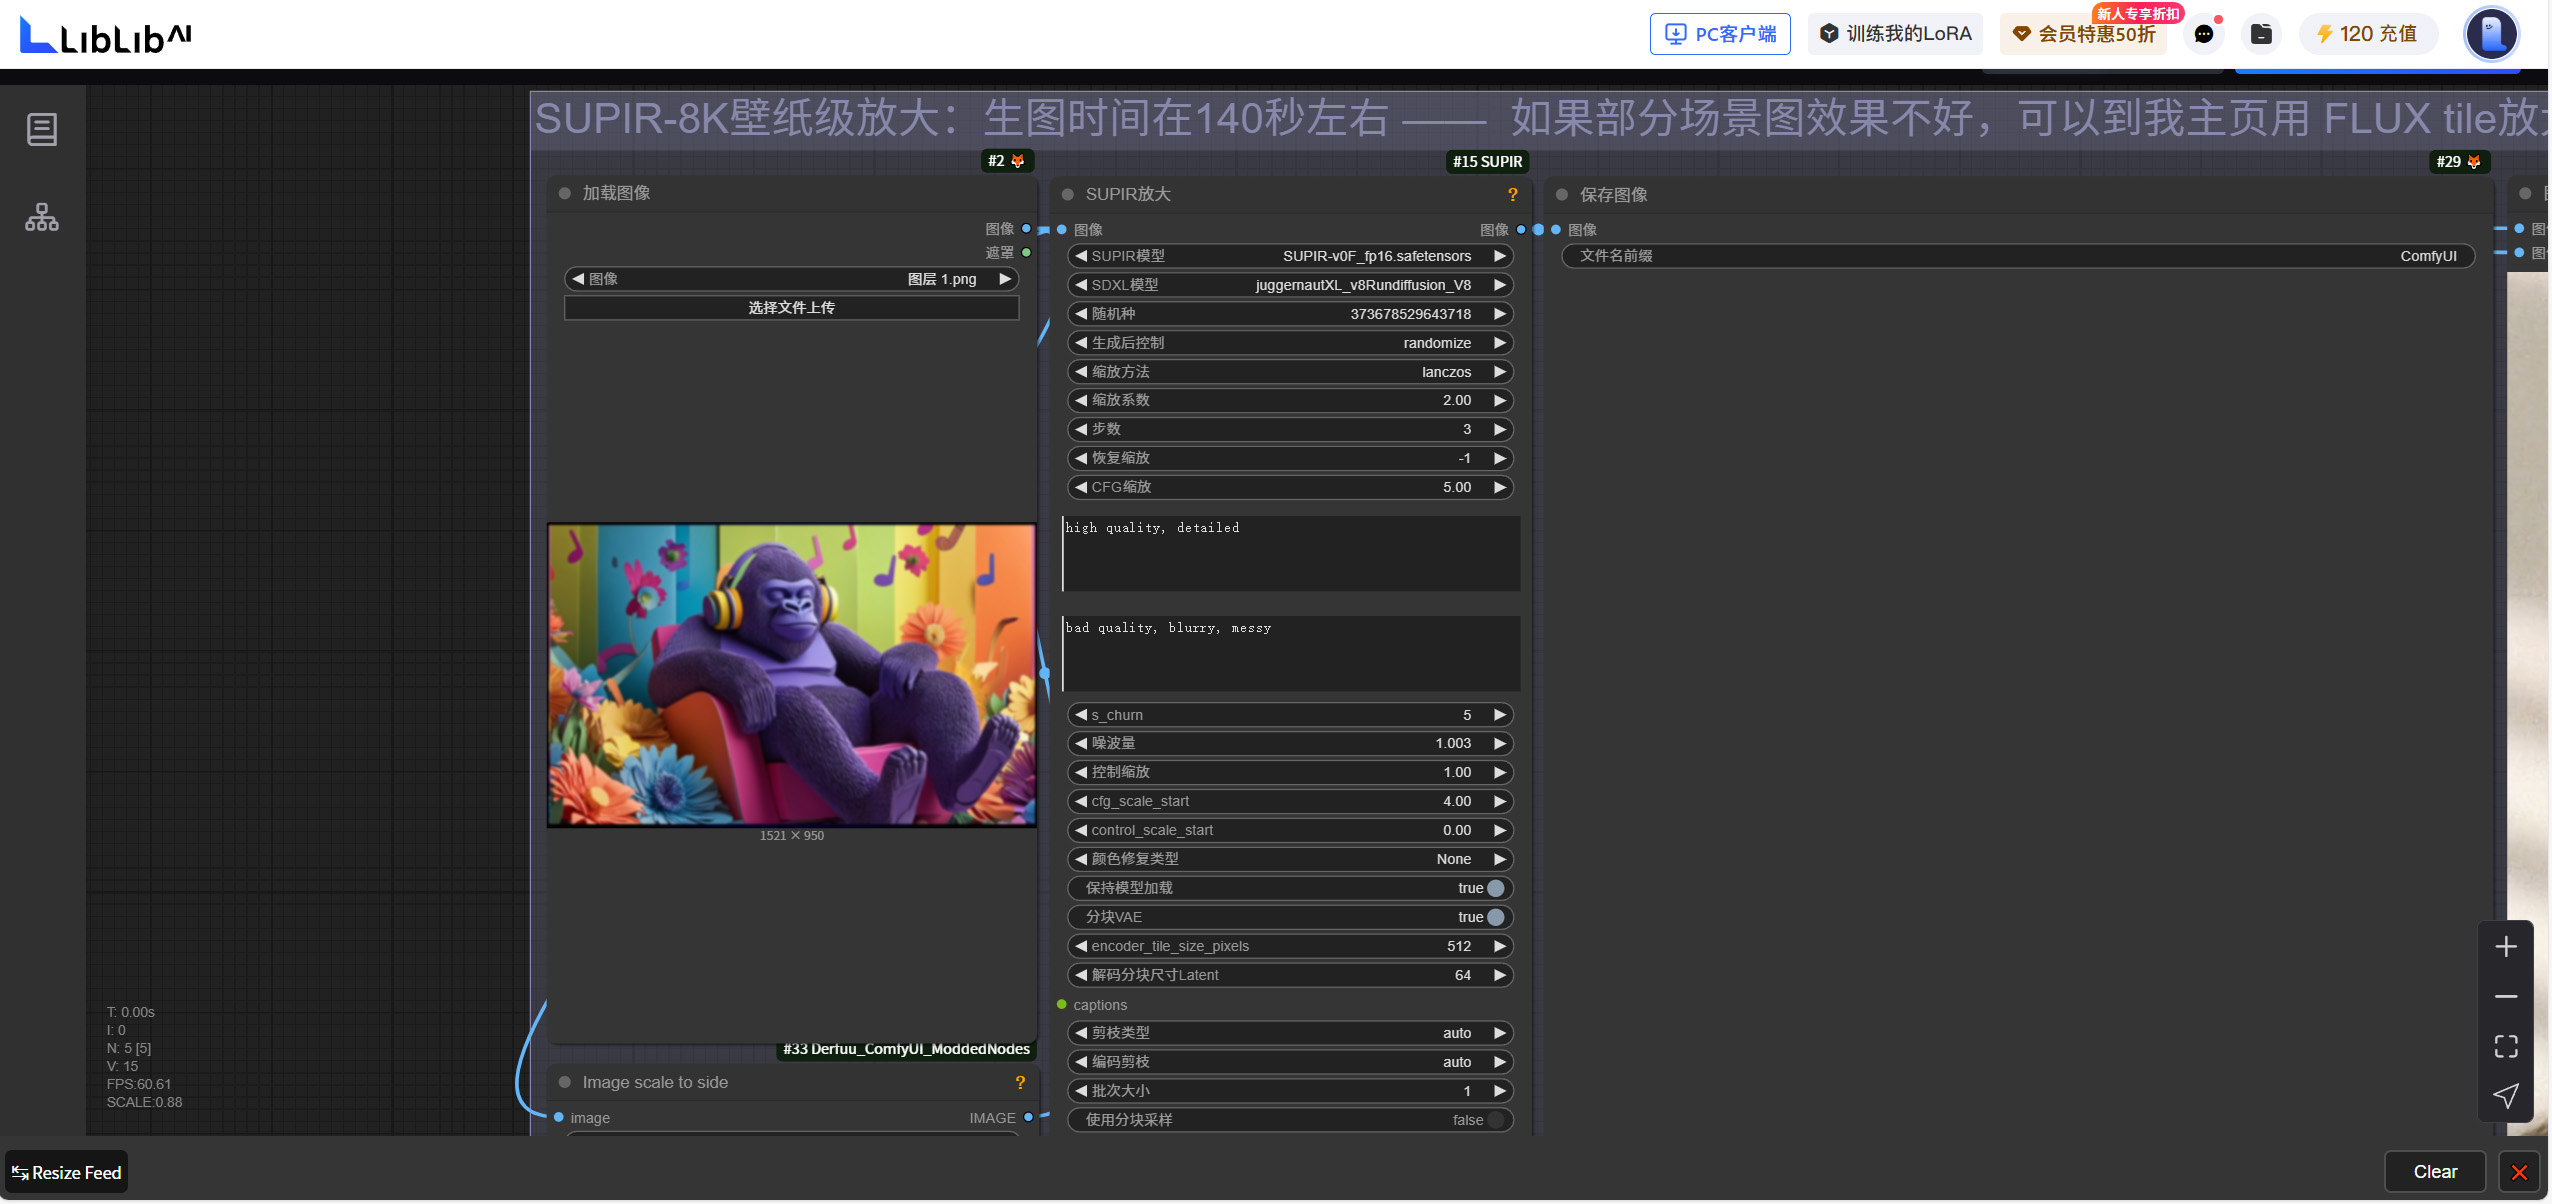Click the LibLibAI logo

point(105,36)
